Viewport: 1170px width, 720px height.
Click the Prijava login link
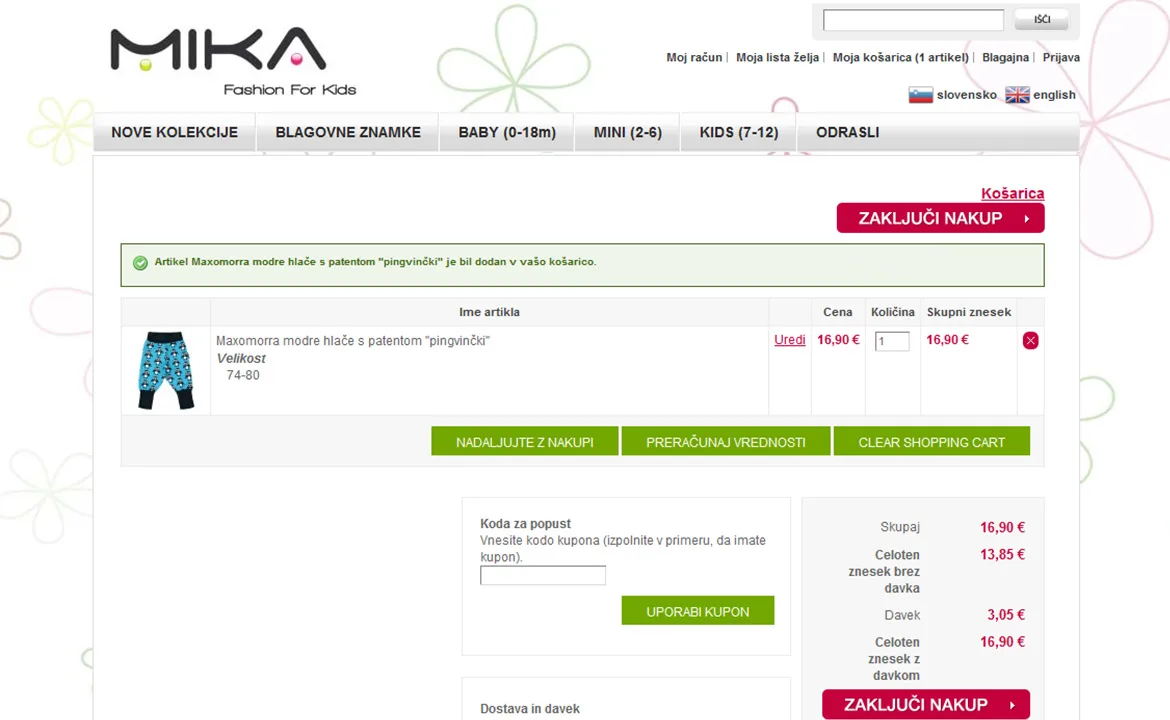[1061, 57]
